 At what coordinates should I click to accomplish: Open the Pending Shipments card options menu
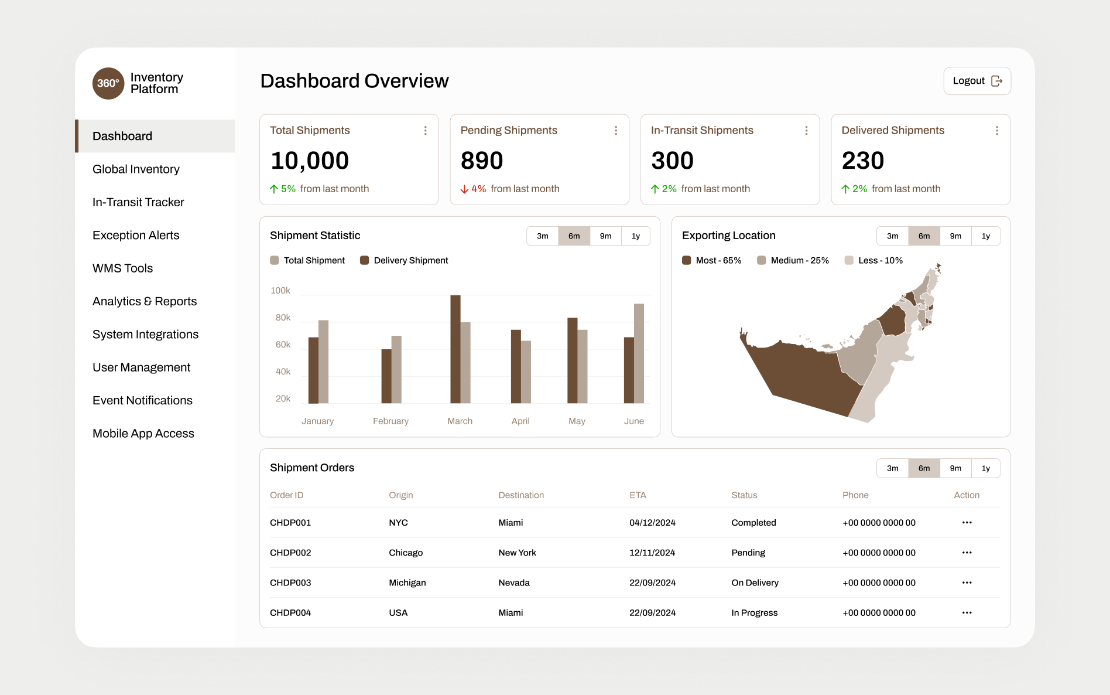616,130
